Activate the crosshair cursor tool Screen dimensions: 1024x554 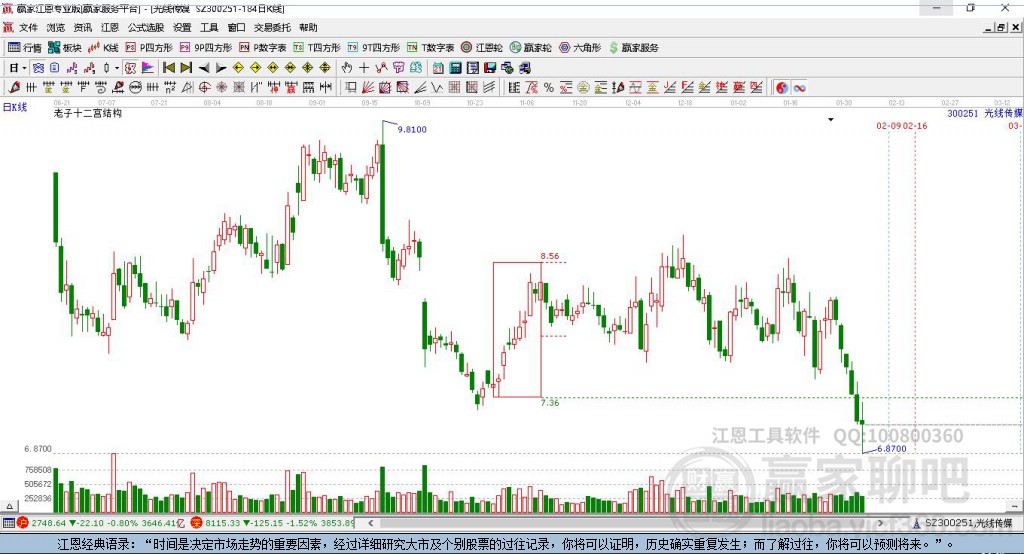tap(364, 68)
